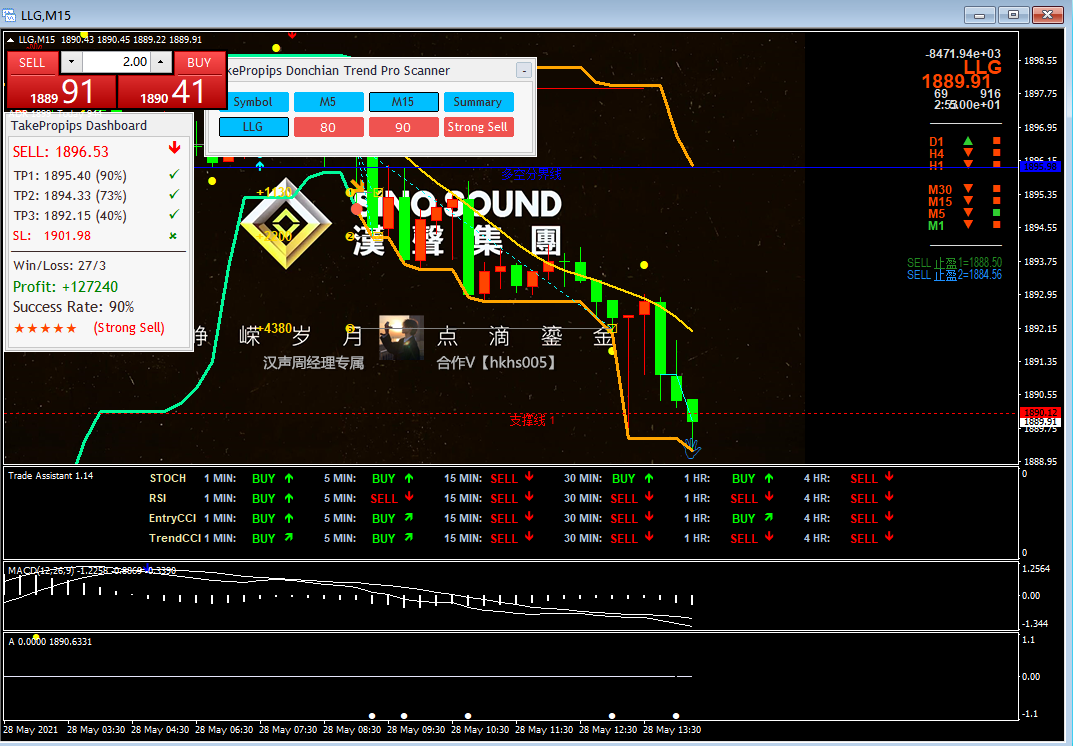This screenshot has width=1073, height=746.
Task: Click the green checkmark next to TP3: 1892.15
Action: point(174,215)
